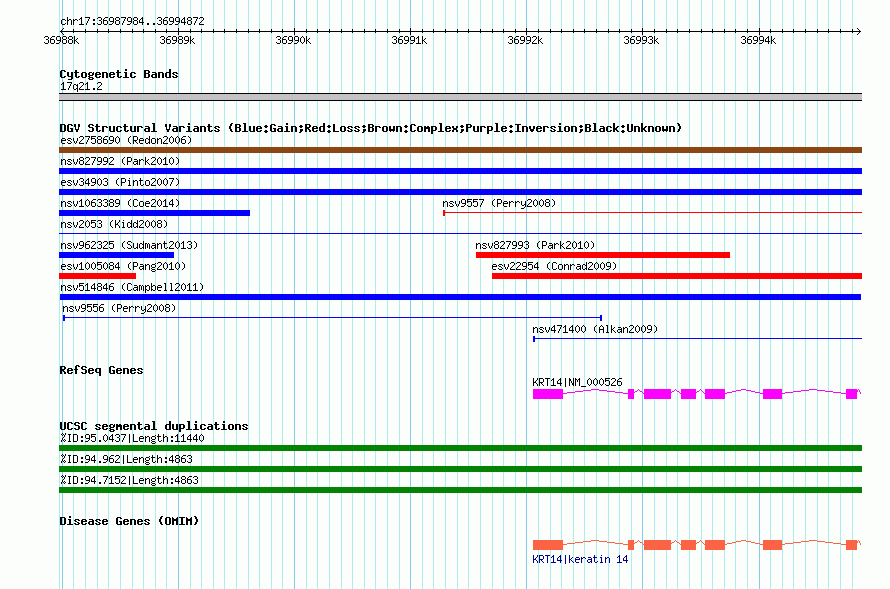The width and height of the screenshot is (890, 589).
Task: Open the nsv1063389 (Coe2014) variant bar
Action: coord(154,213)
